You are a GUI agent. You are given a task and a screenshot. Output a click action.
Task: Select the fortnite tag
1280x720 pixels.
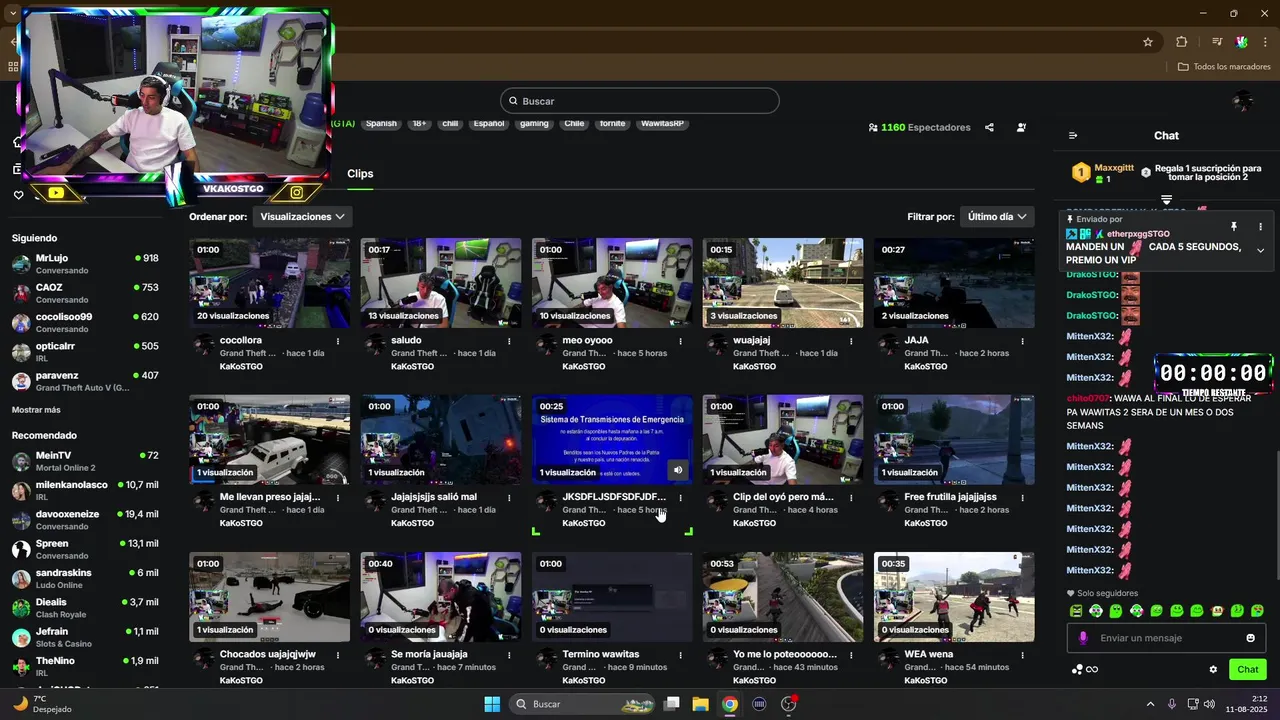(612, 124)
